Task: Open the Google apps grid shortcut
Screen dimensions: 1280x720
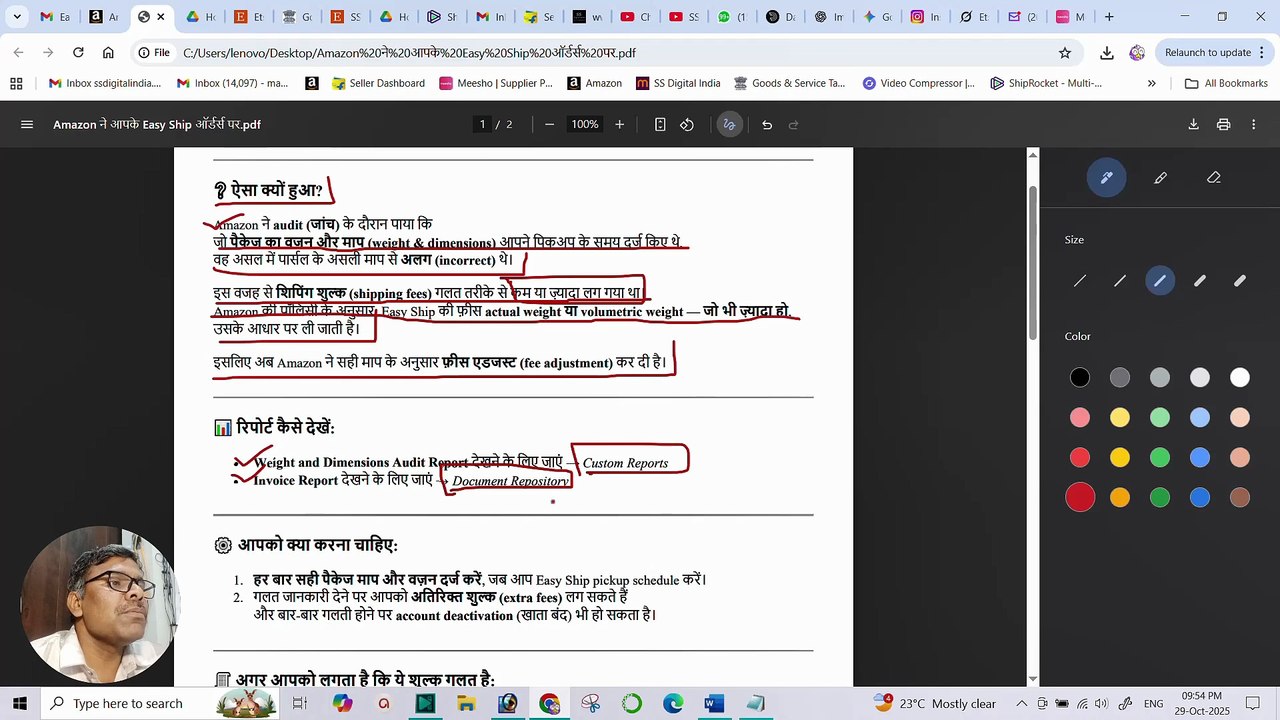Action: click(x=16, y=84)
